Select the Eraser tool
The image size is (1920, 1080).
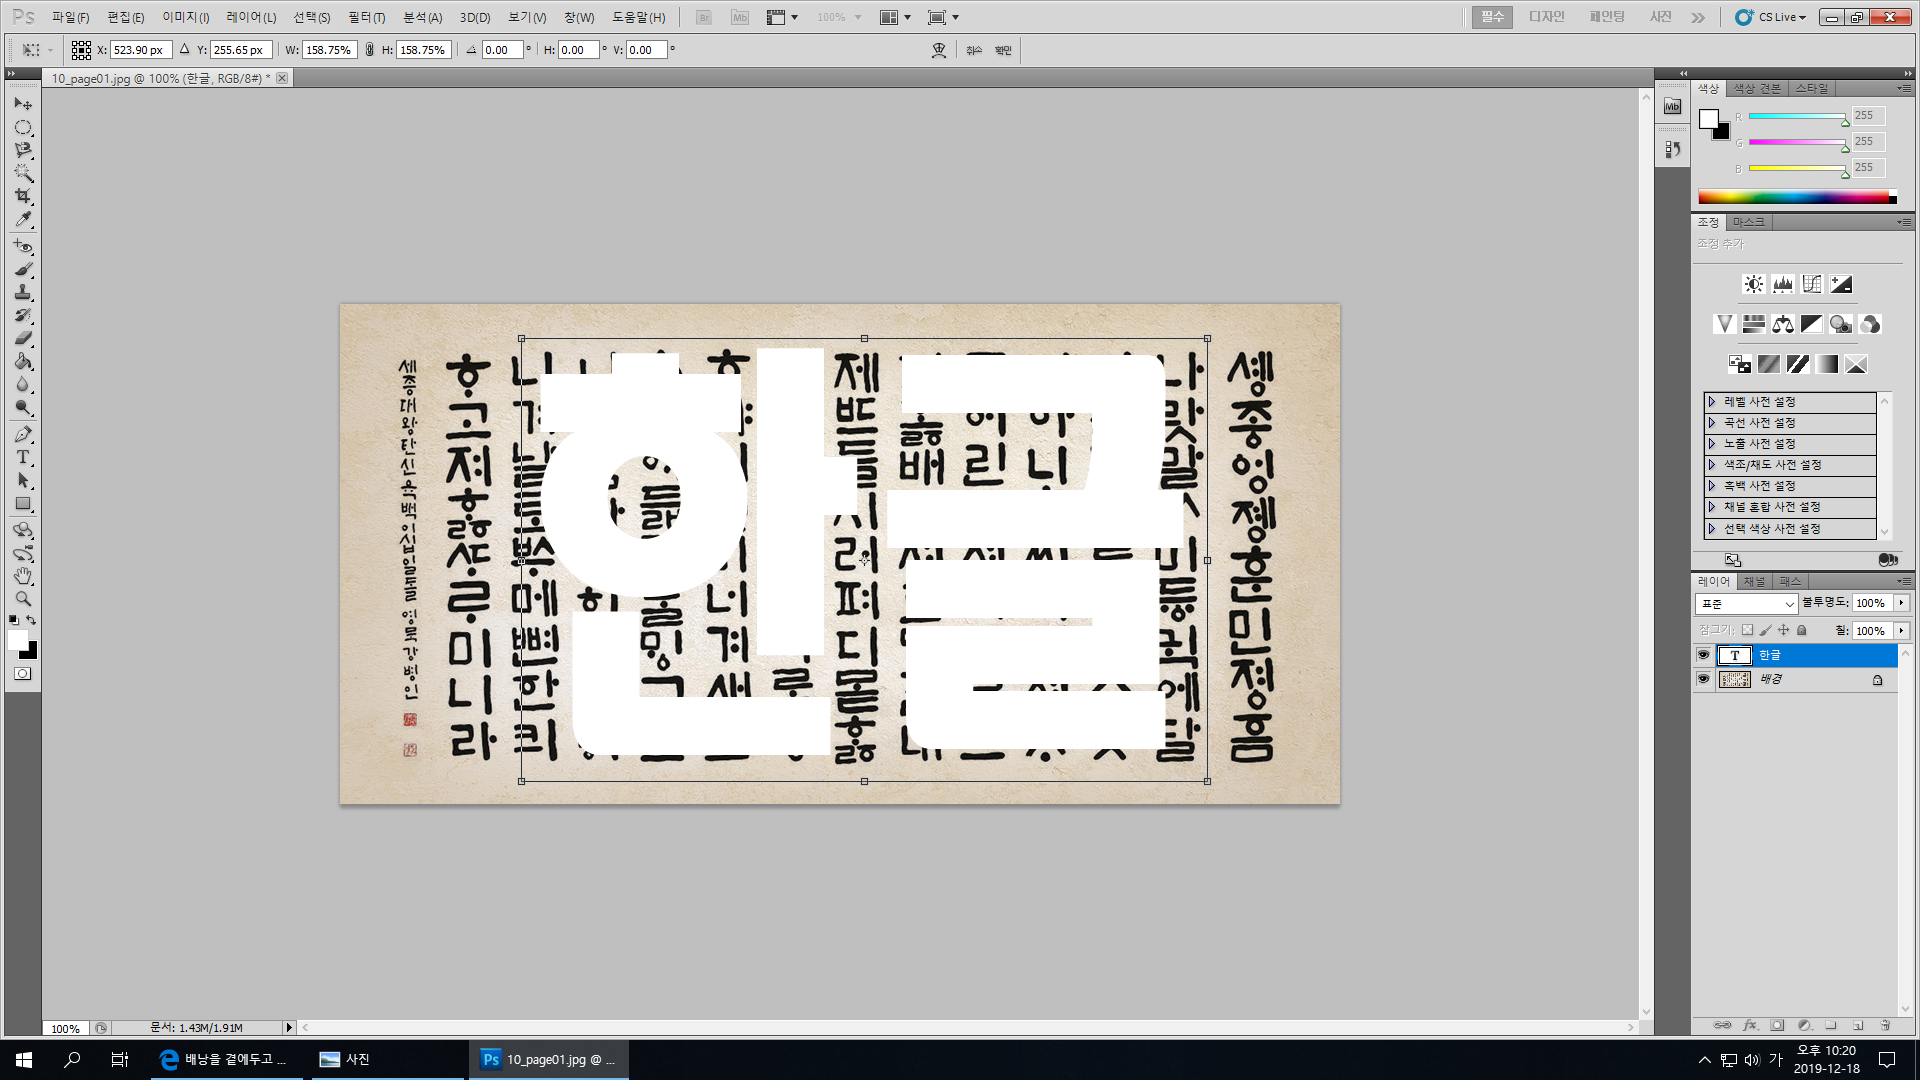(x=23, y=338)
